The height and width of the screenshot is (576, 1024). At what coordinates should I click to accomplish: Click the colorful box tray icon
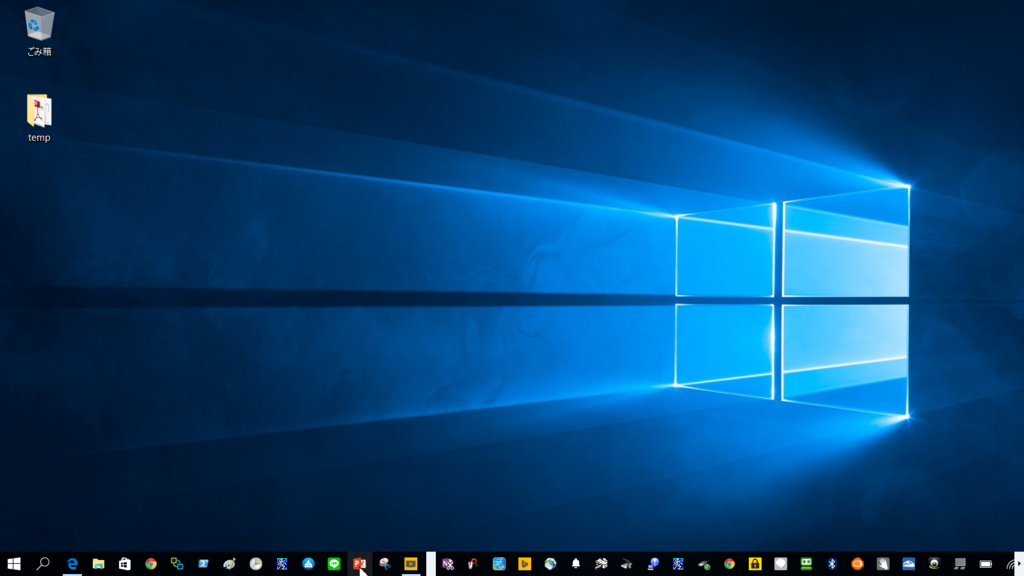[601, 564]
